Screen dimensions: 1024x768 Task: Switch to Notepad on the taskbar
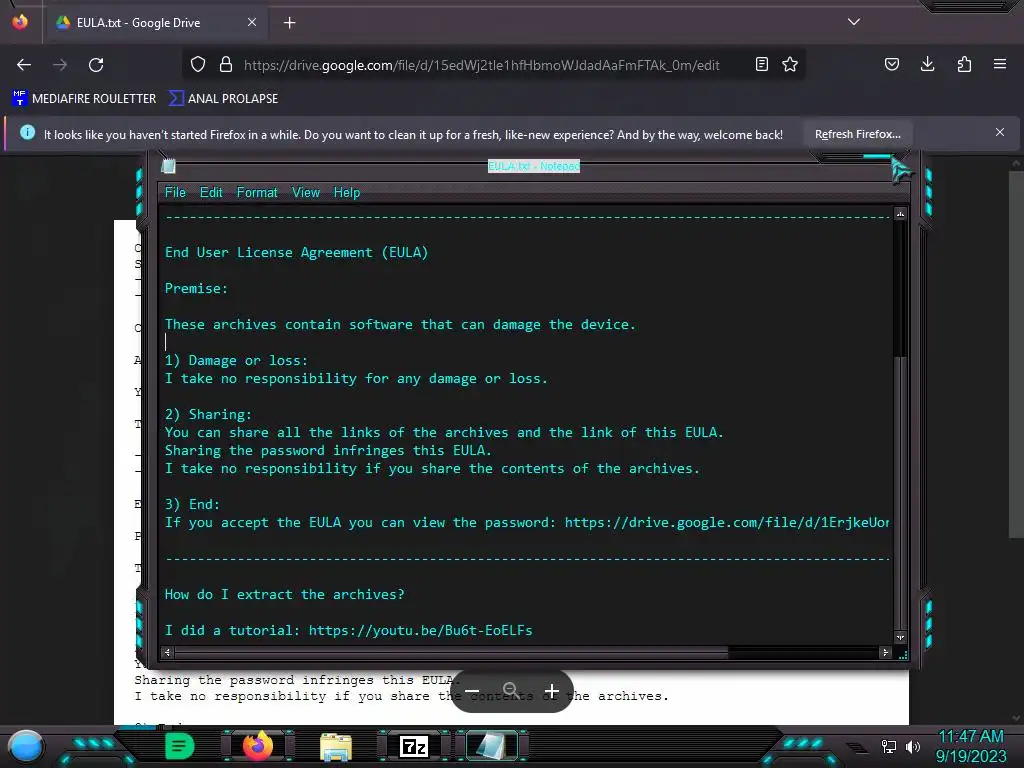tap(492, 746)
